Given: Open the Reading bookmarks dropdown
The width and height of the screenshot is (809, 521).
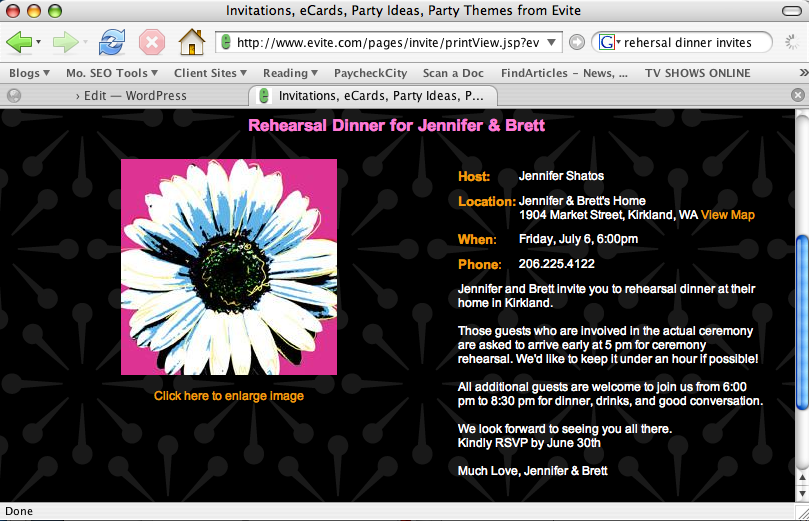Looking at the screenshot, I should point(290,73).
